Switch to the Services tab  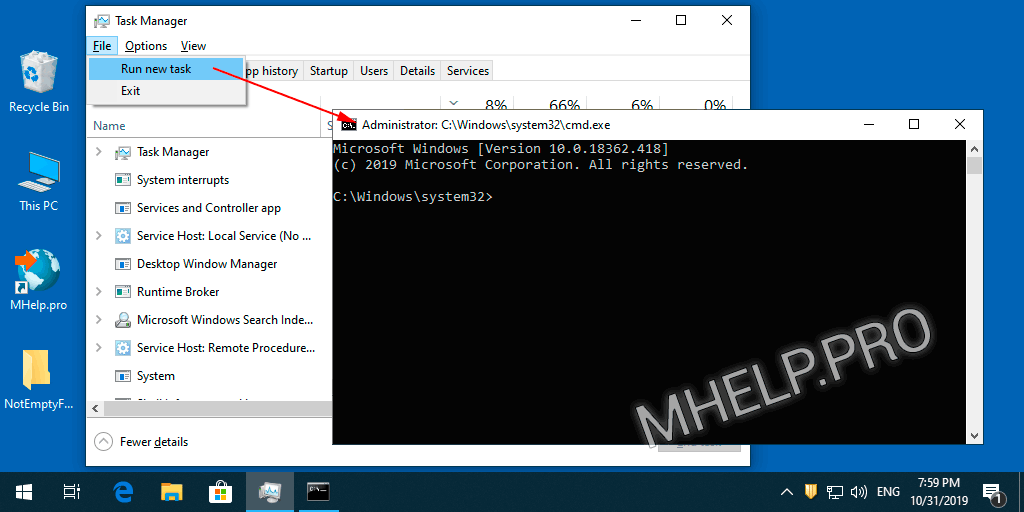coord(468,71)
